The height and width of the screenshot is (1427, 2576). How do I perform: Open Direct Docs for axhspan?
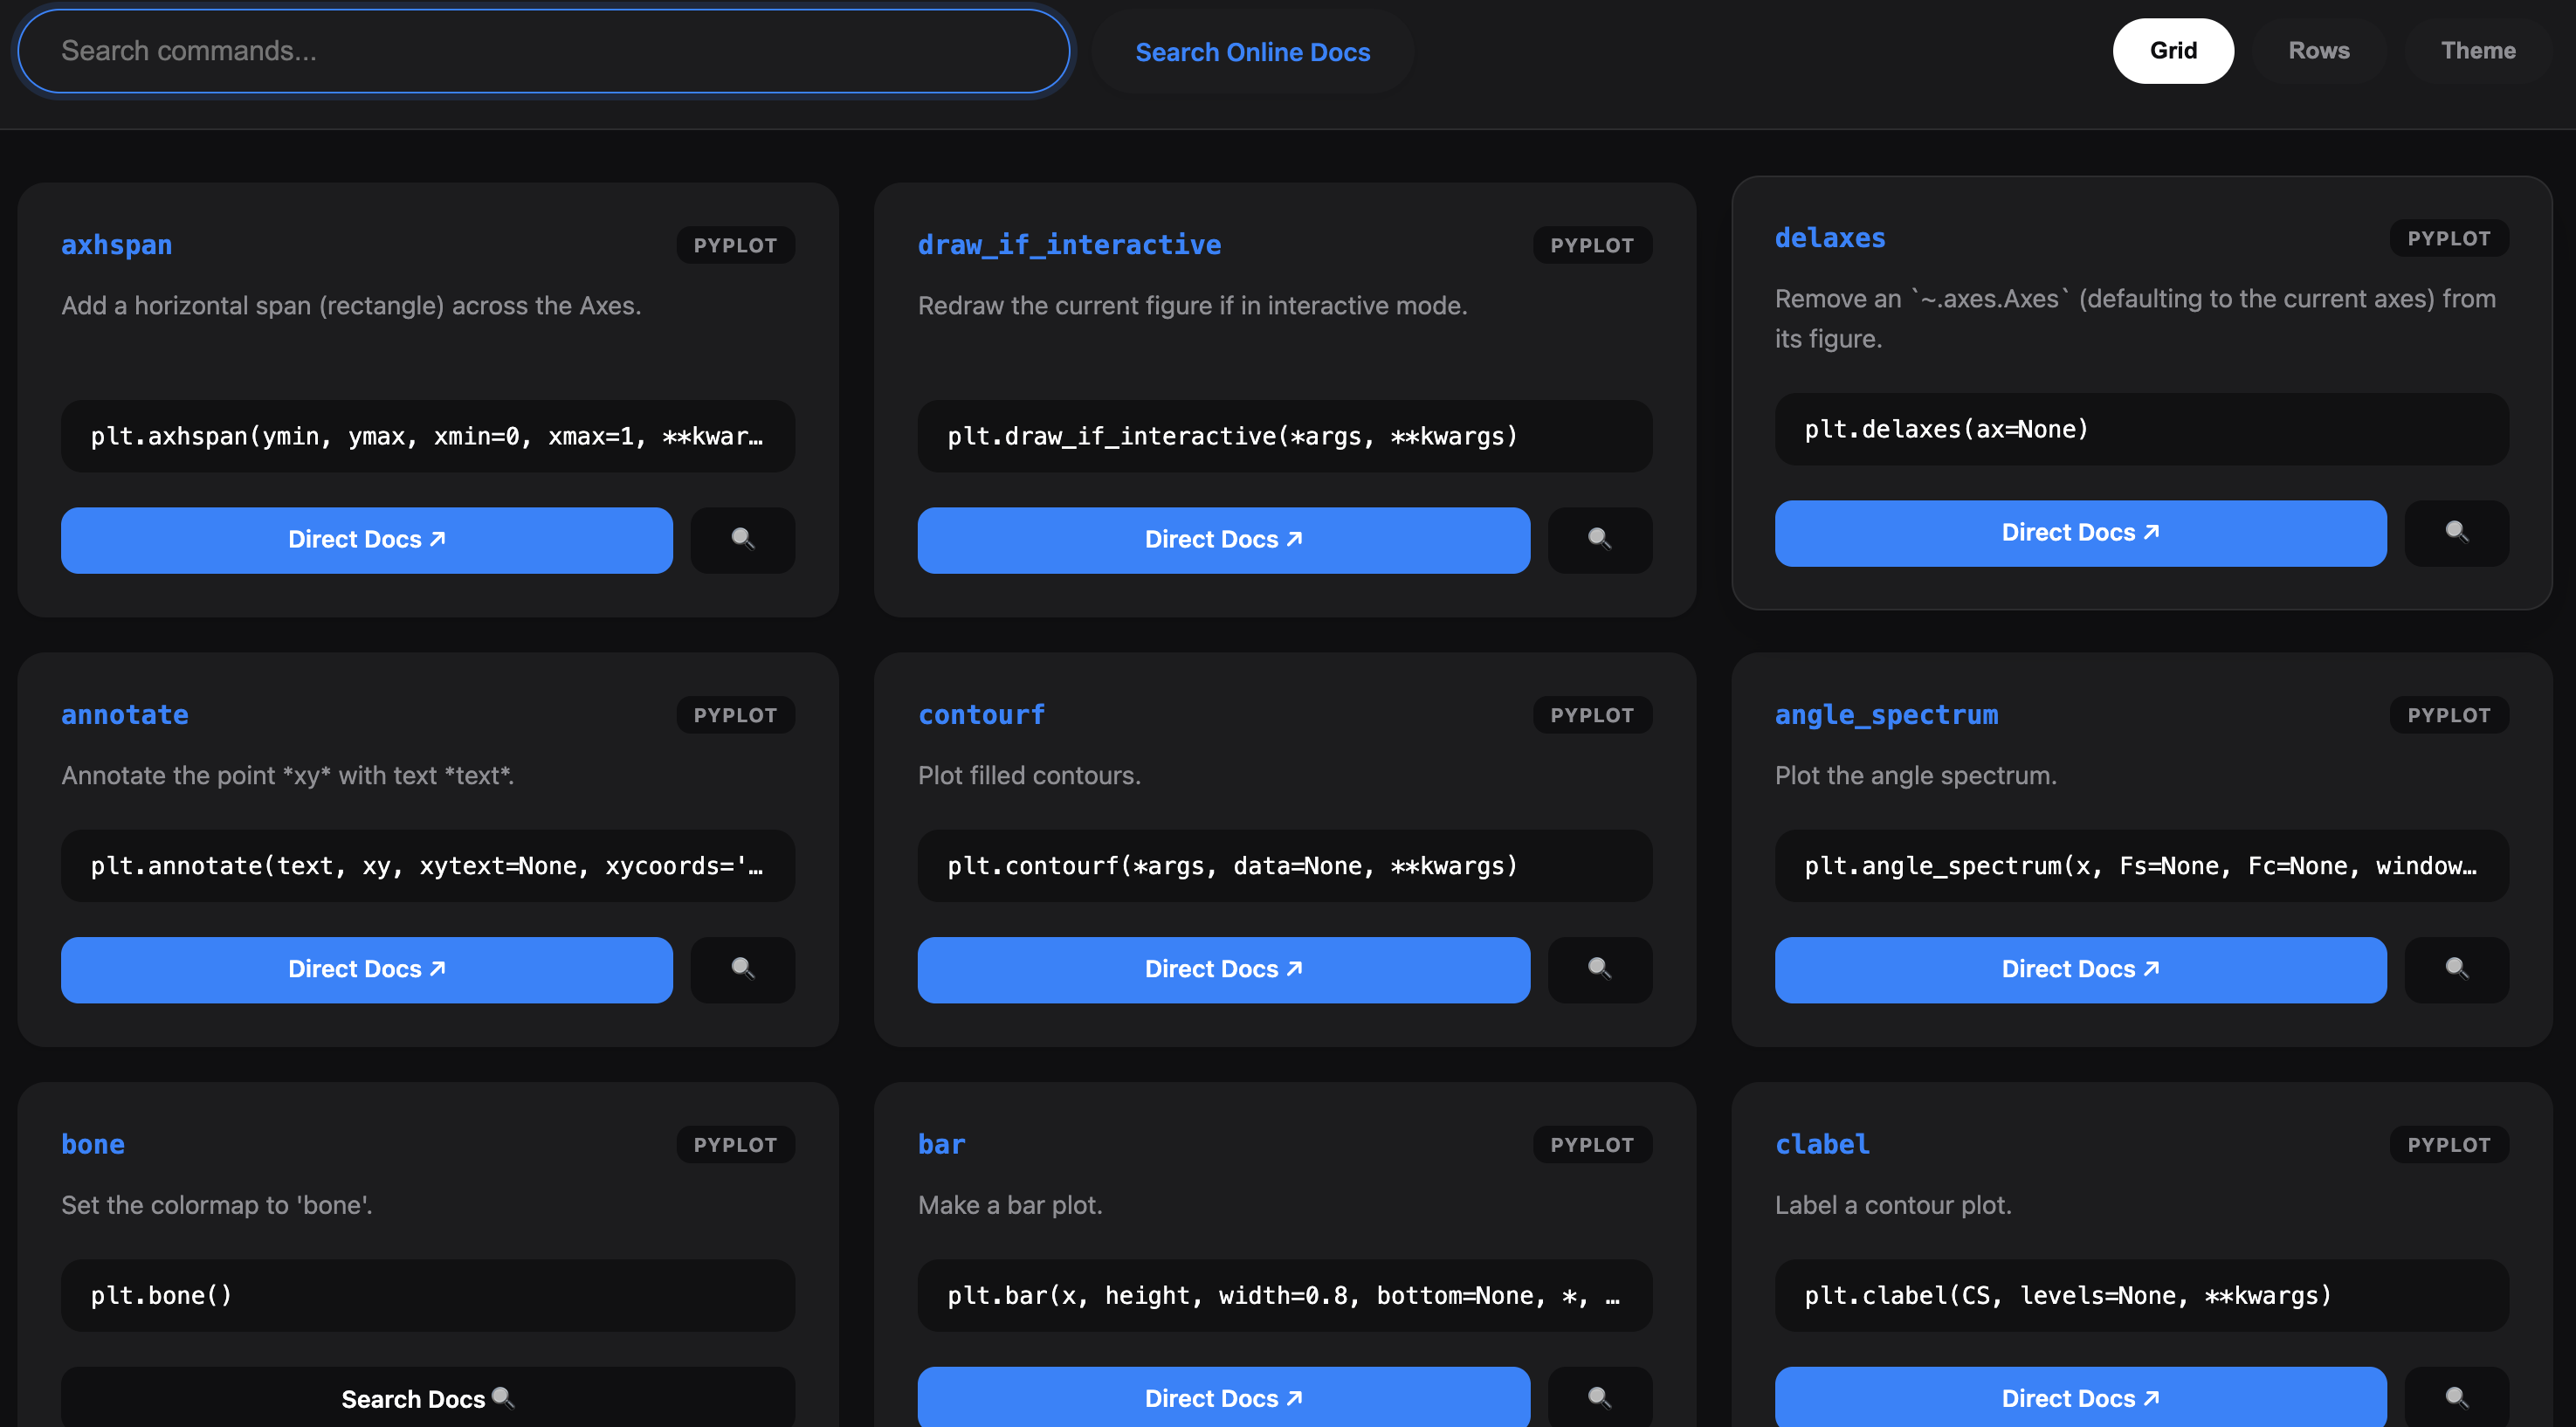tap(366, 540)
